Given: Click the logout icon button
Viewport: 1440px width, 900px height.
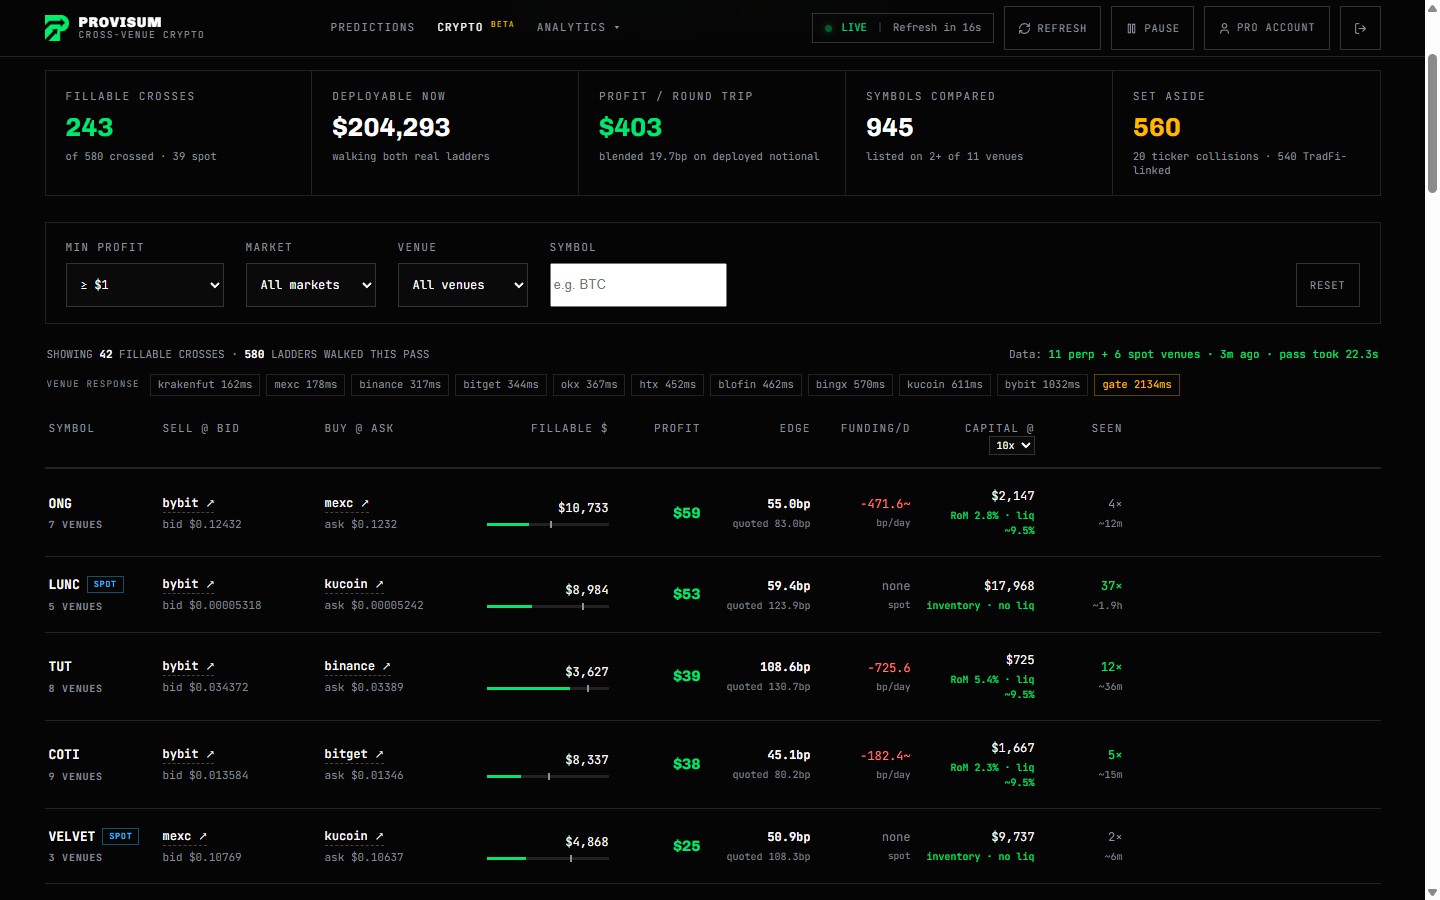Looking at the screenshot, I should (x=1360, y=28).
